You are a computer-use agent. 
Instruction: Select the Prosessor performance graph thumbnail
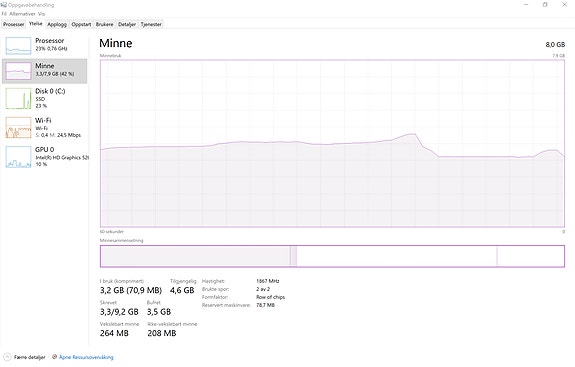pyautogui.click(x=18, y=46)
